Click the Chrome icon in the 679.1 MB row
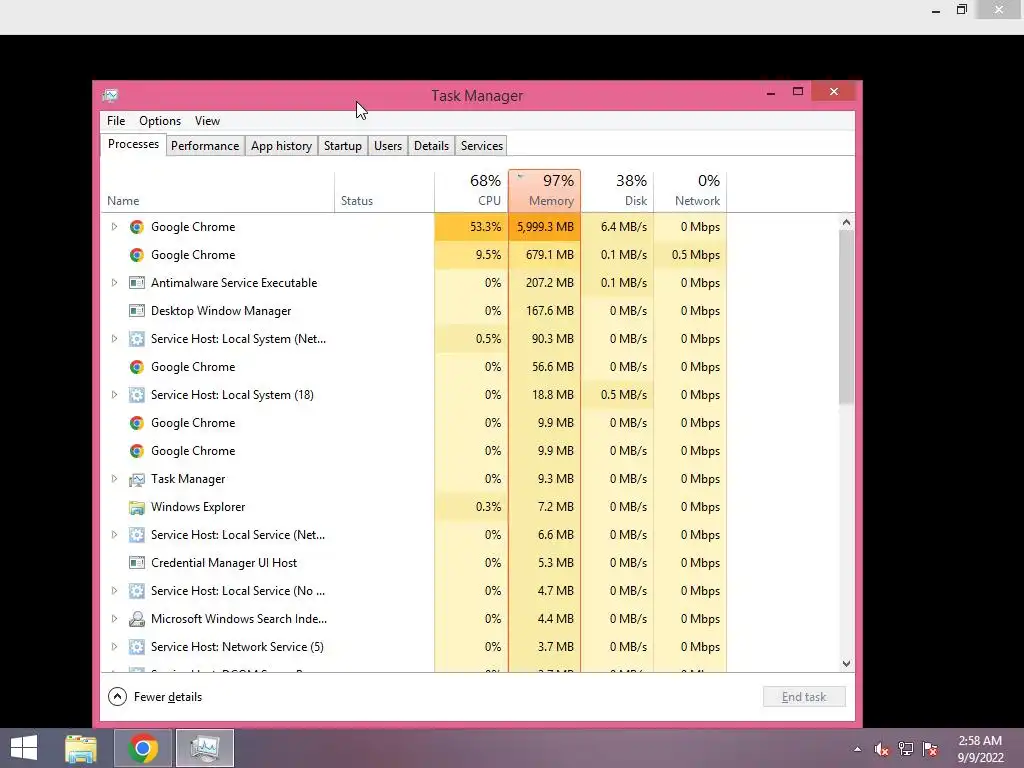The image size is (1024, 768). coord(136,255)
